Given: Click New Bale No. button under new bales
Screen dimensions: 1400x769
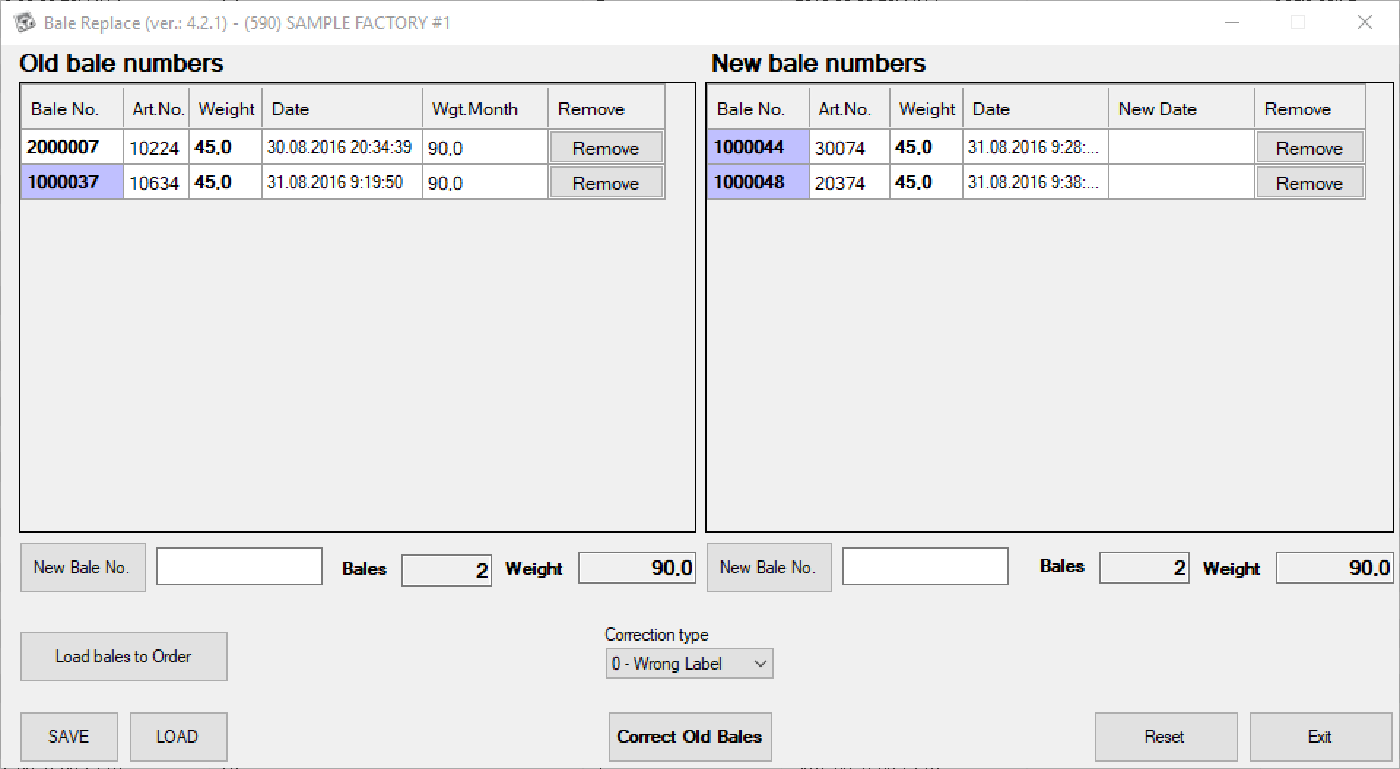Looking at the screenshot, I should coord(768,567).
